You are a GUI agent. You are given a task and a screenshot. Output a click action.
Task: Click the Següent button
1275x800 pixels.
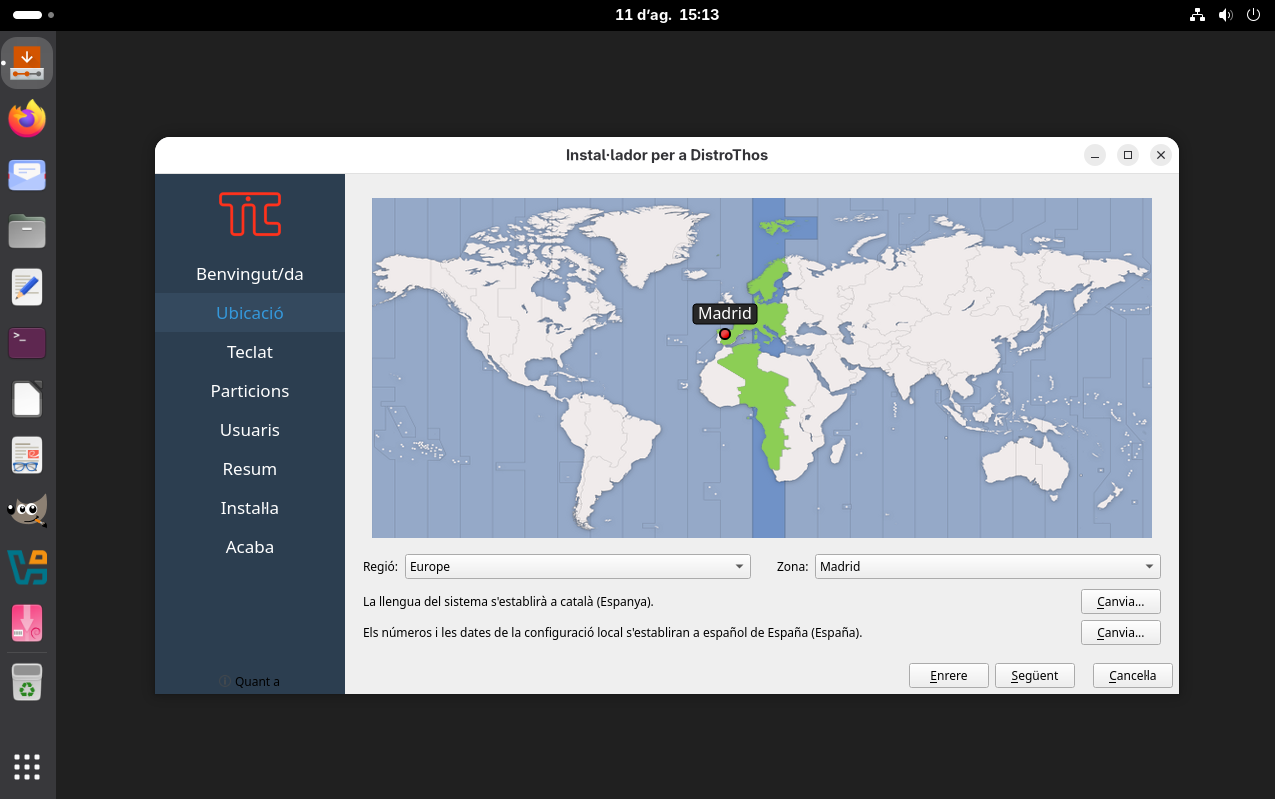click(x=1035, y=675)
